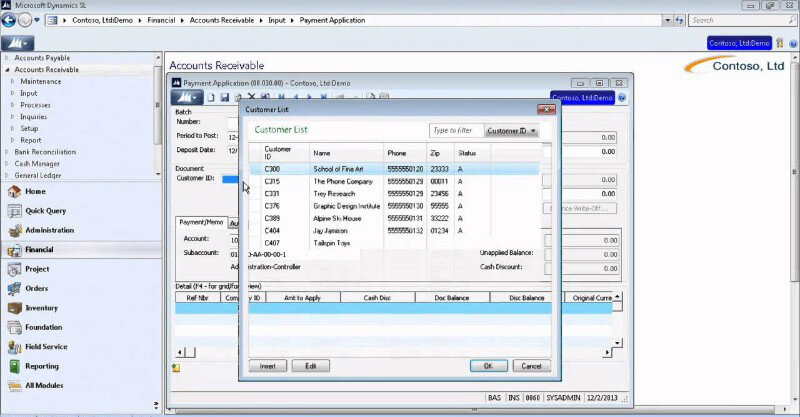
Task: Click the Reporting module icon
Action: (x=15, y=366)
